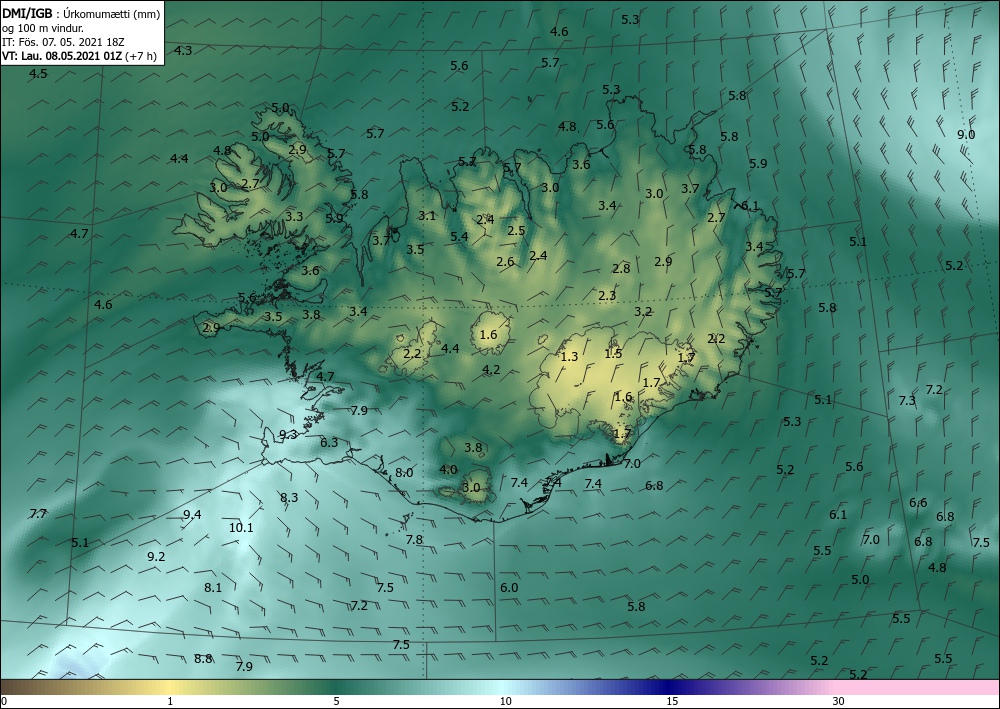Click the 1.3 value on the glacier

[x=569, y=357]
